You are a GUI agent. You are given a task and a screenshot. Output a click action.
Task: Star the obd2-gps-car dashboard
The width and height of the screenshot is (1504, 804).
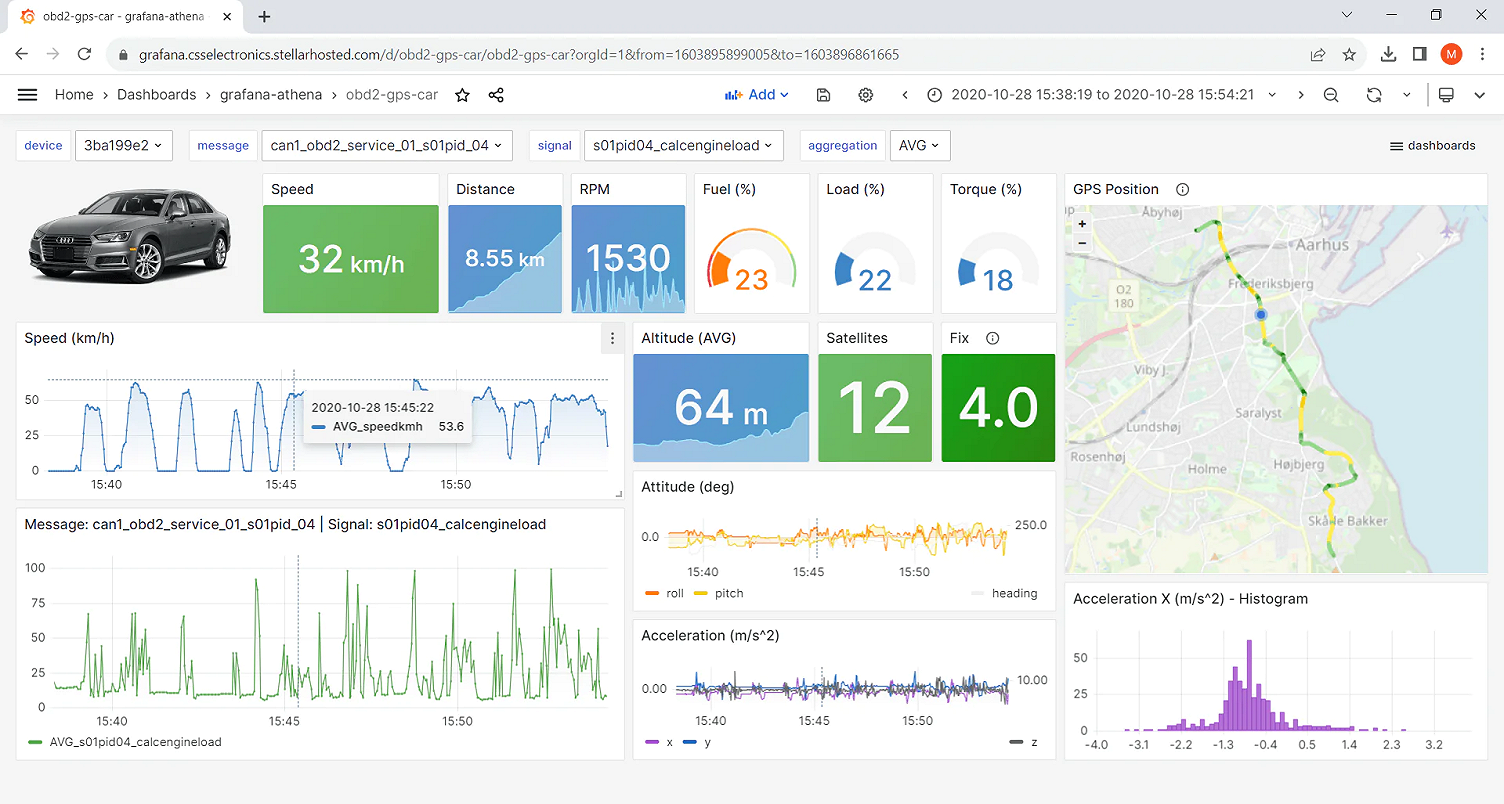click(x=462, y=95)
